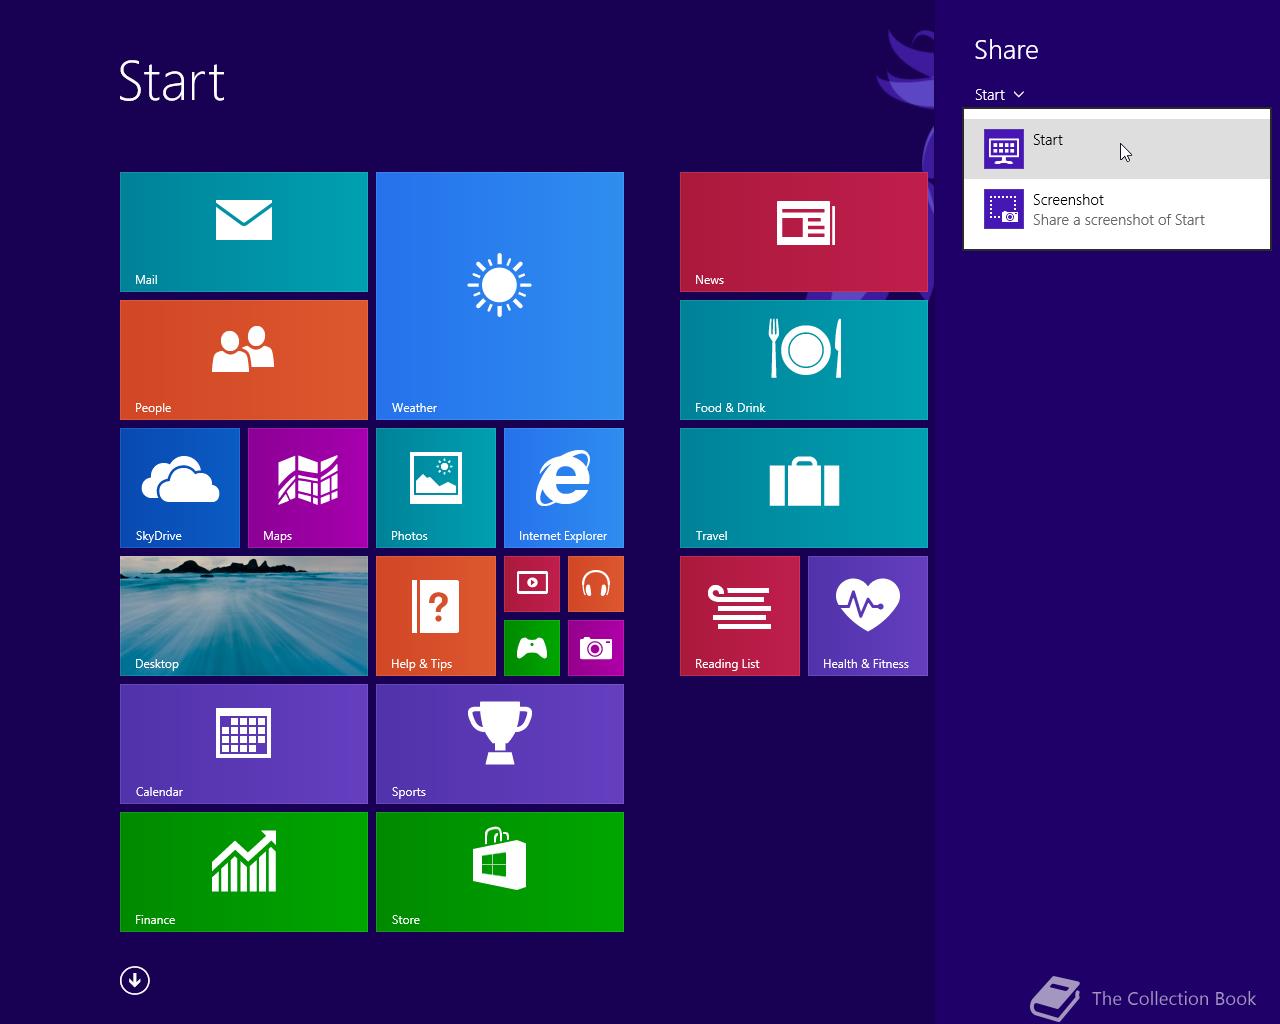Choose Screenshot option in Share list
Screen dimensions: 1280x1024
click(x=1117, y=209)
